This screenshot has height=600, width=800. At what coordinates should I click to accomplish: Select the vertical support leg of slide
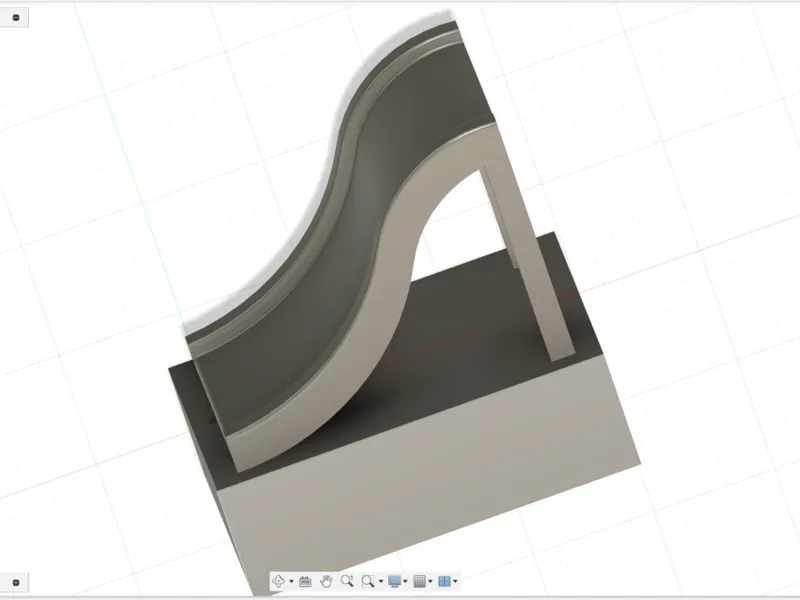[x=531, y=255]
